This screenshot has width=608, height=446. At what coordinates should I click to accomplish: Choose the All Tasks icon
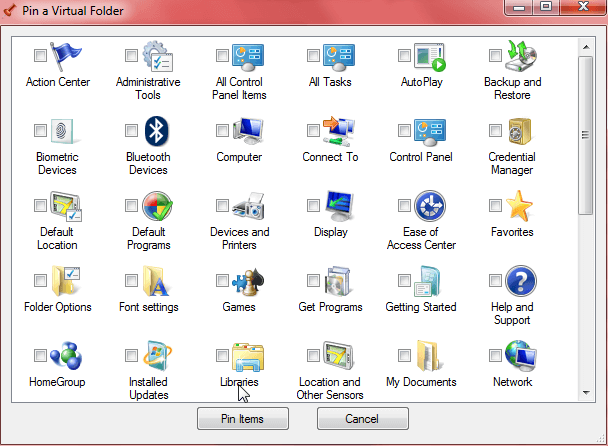[339, 57]
